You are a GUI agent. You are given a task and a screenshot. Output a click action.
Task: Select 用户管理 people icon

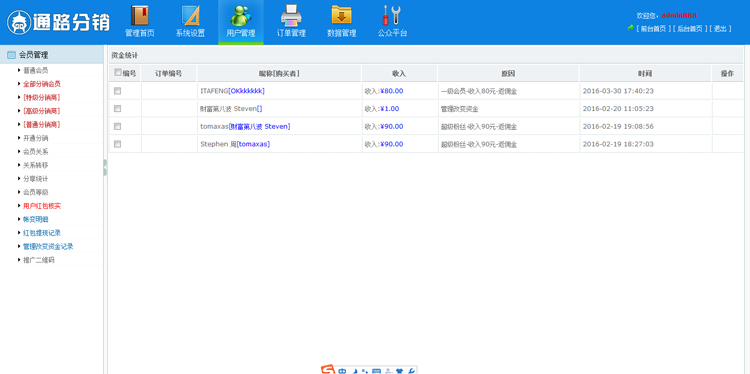click(241, 15)
